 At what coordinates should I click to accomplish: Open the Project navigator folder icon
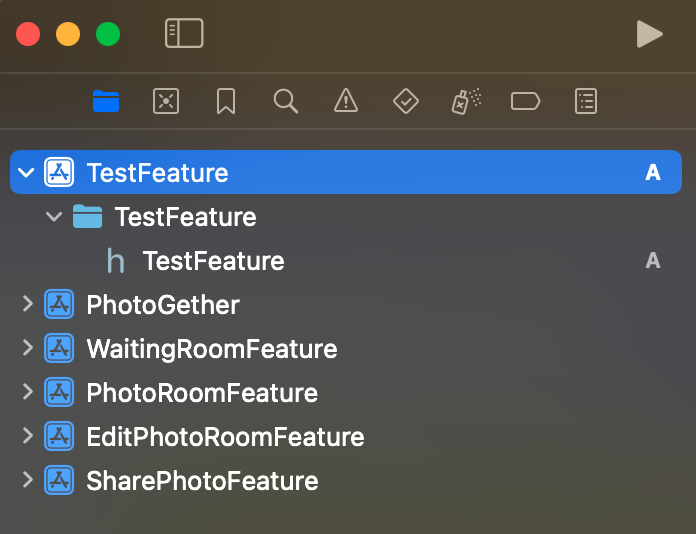pos(106,100)
